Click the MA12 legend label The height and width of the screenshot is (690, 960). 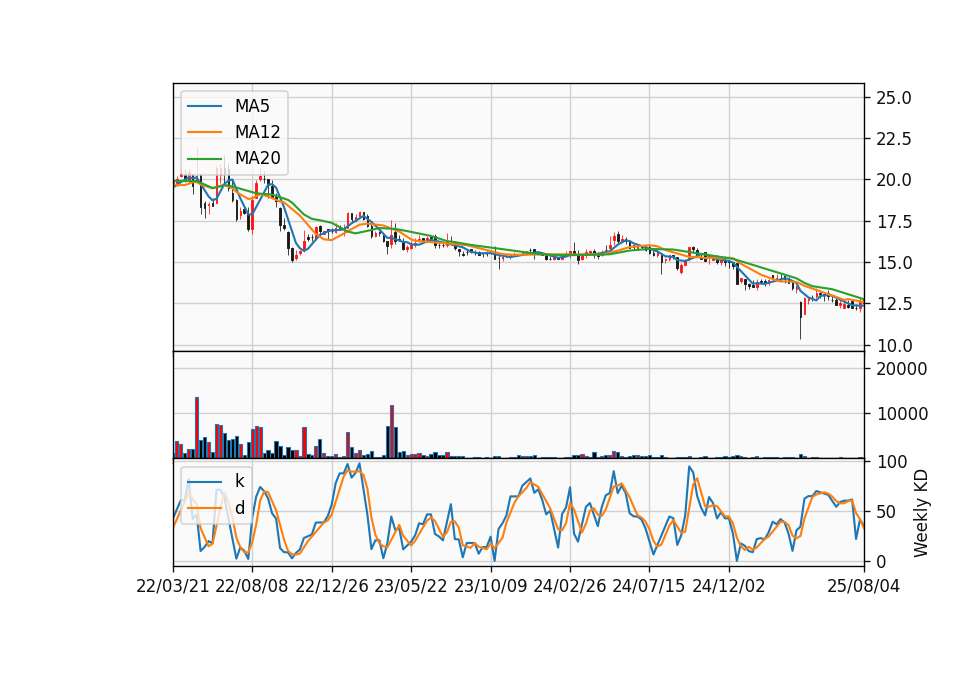[257, 132]
